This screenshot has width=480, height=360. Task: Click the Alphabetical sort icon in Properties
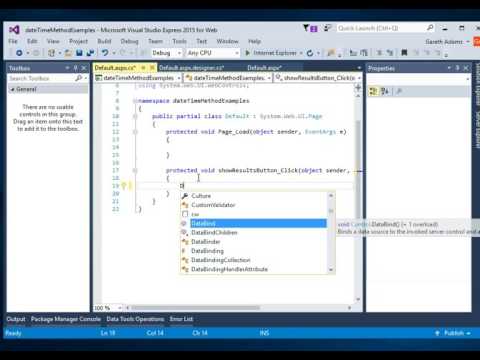point(385,91)
